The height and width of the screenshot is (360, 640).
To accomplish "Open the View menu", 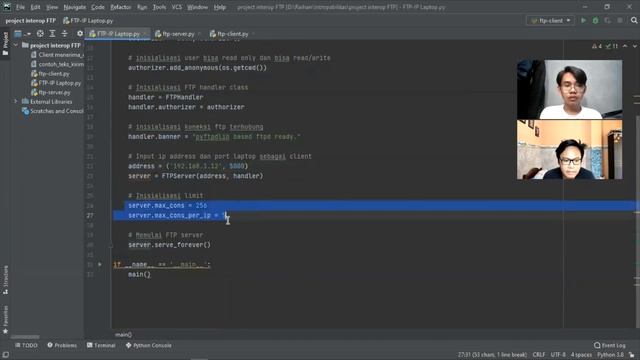I will coord(52,7).
